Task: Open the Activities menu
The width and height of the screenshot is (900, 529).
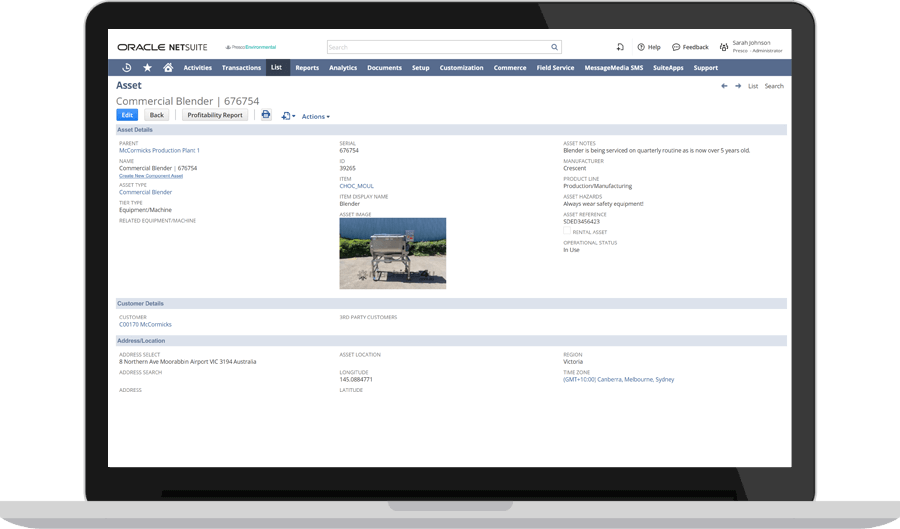Action: [197, 68]
